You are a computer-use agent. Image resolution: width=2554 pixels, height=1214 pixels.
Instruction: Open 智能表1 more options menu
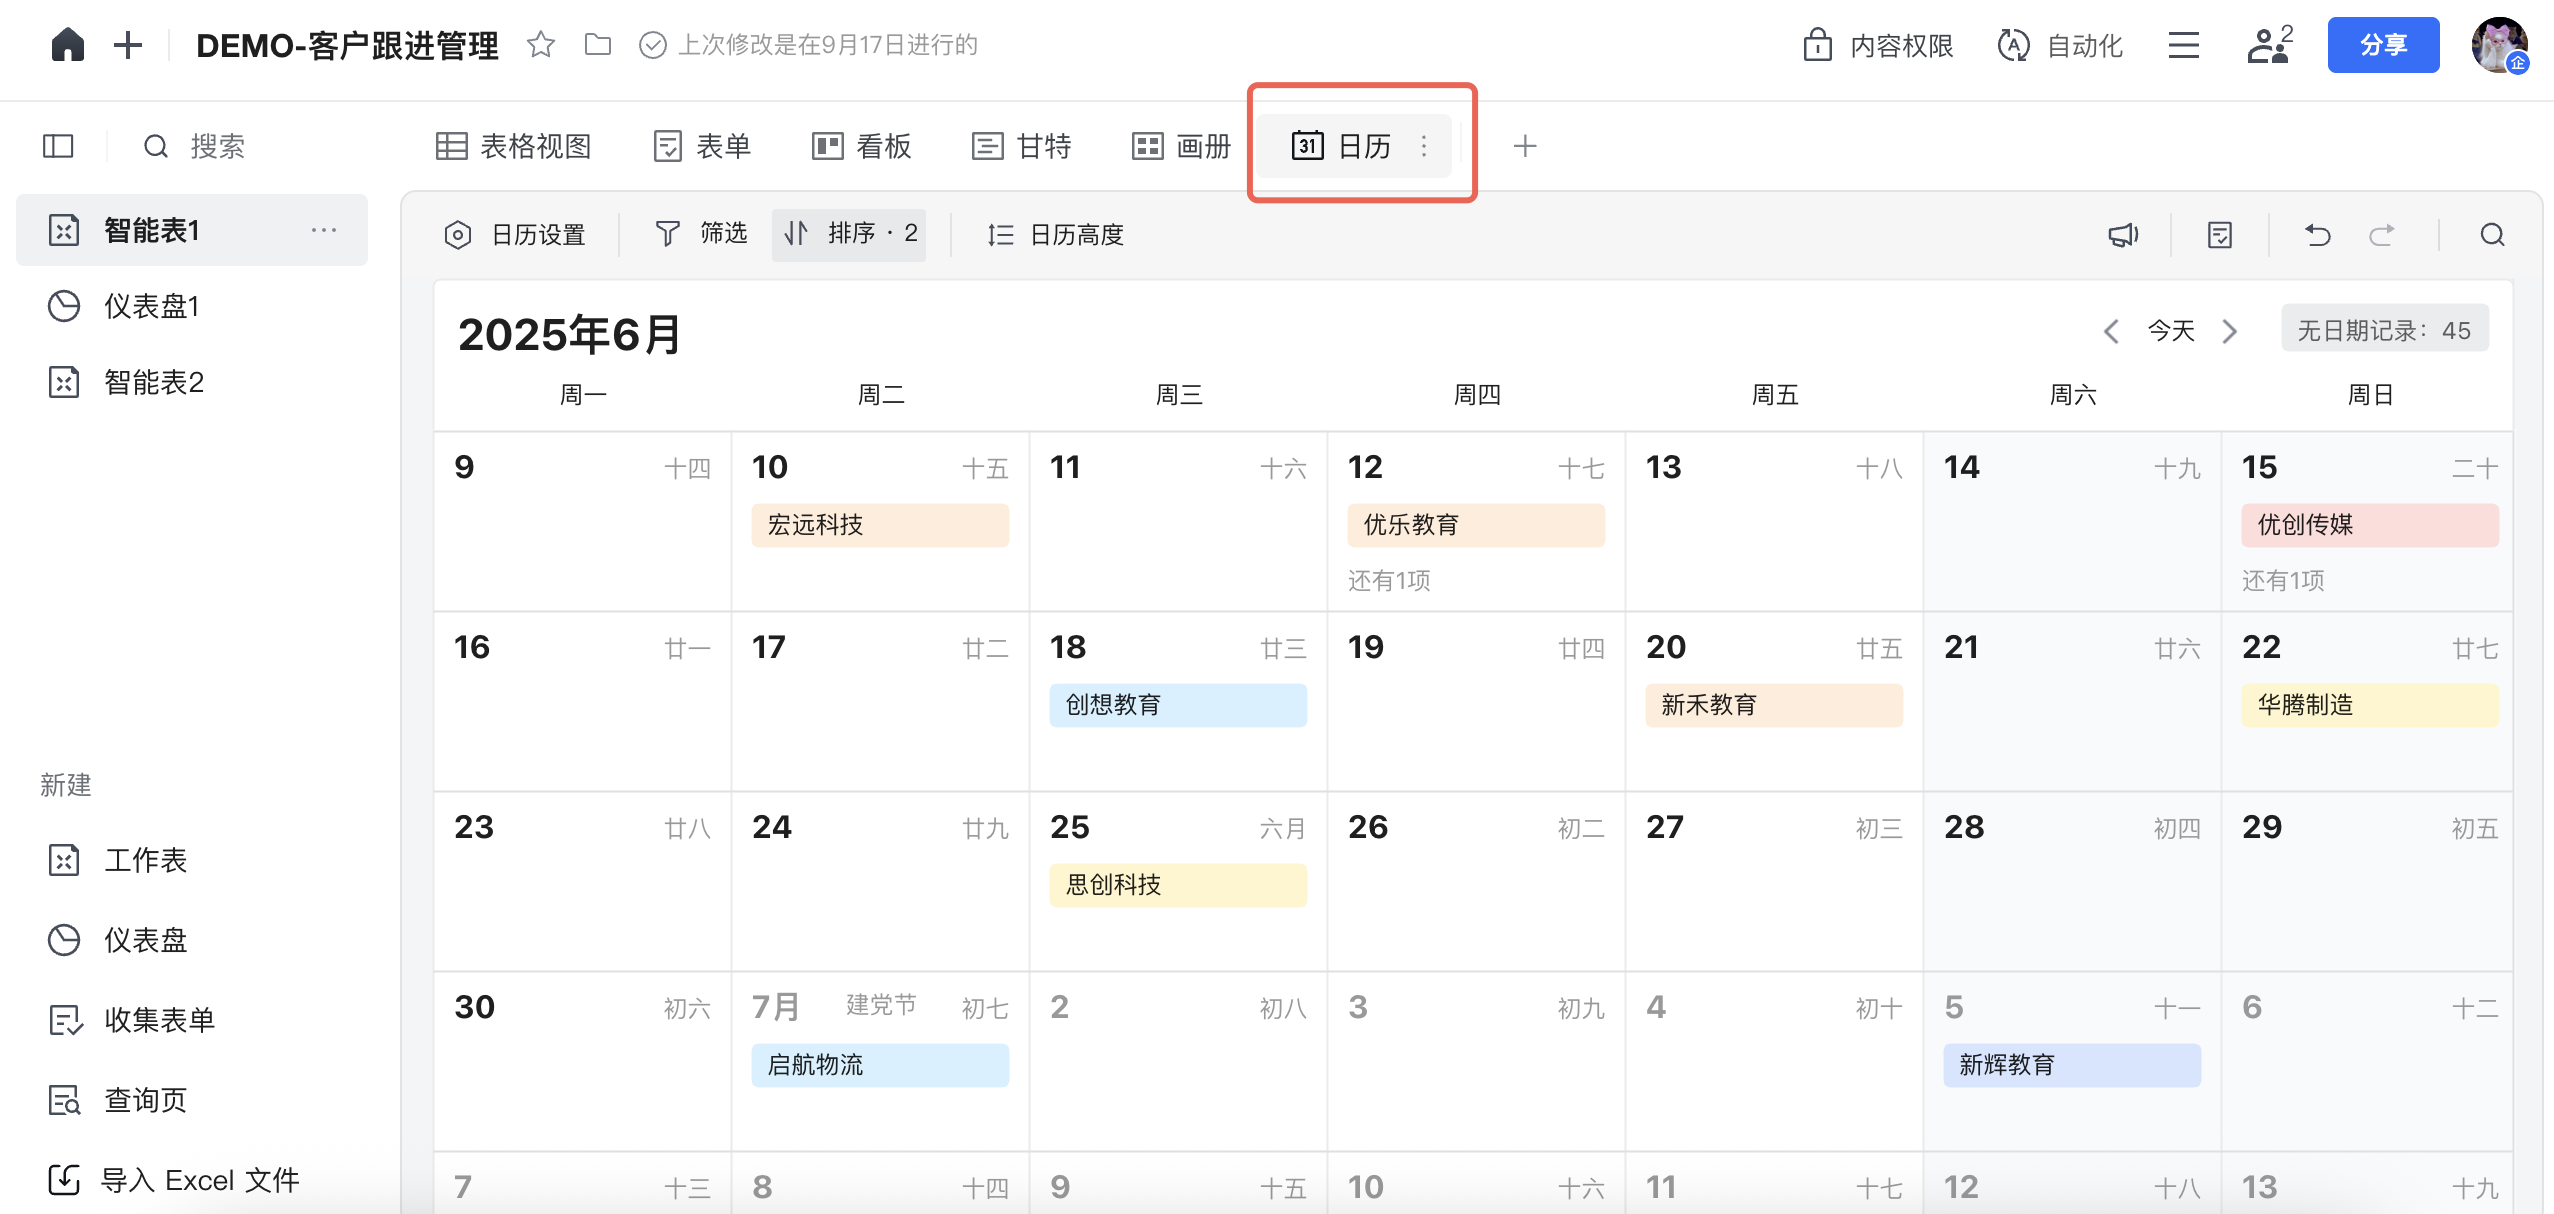tap(323, 231)
